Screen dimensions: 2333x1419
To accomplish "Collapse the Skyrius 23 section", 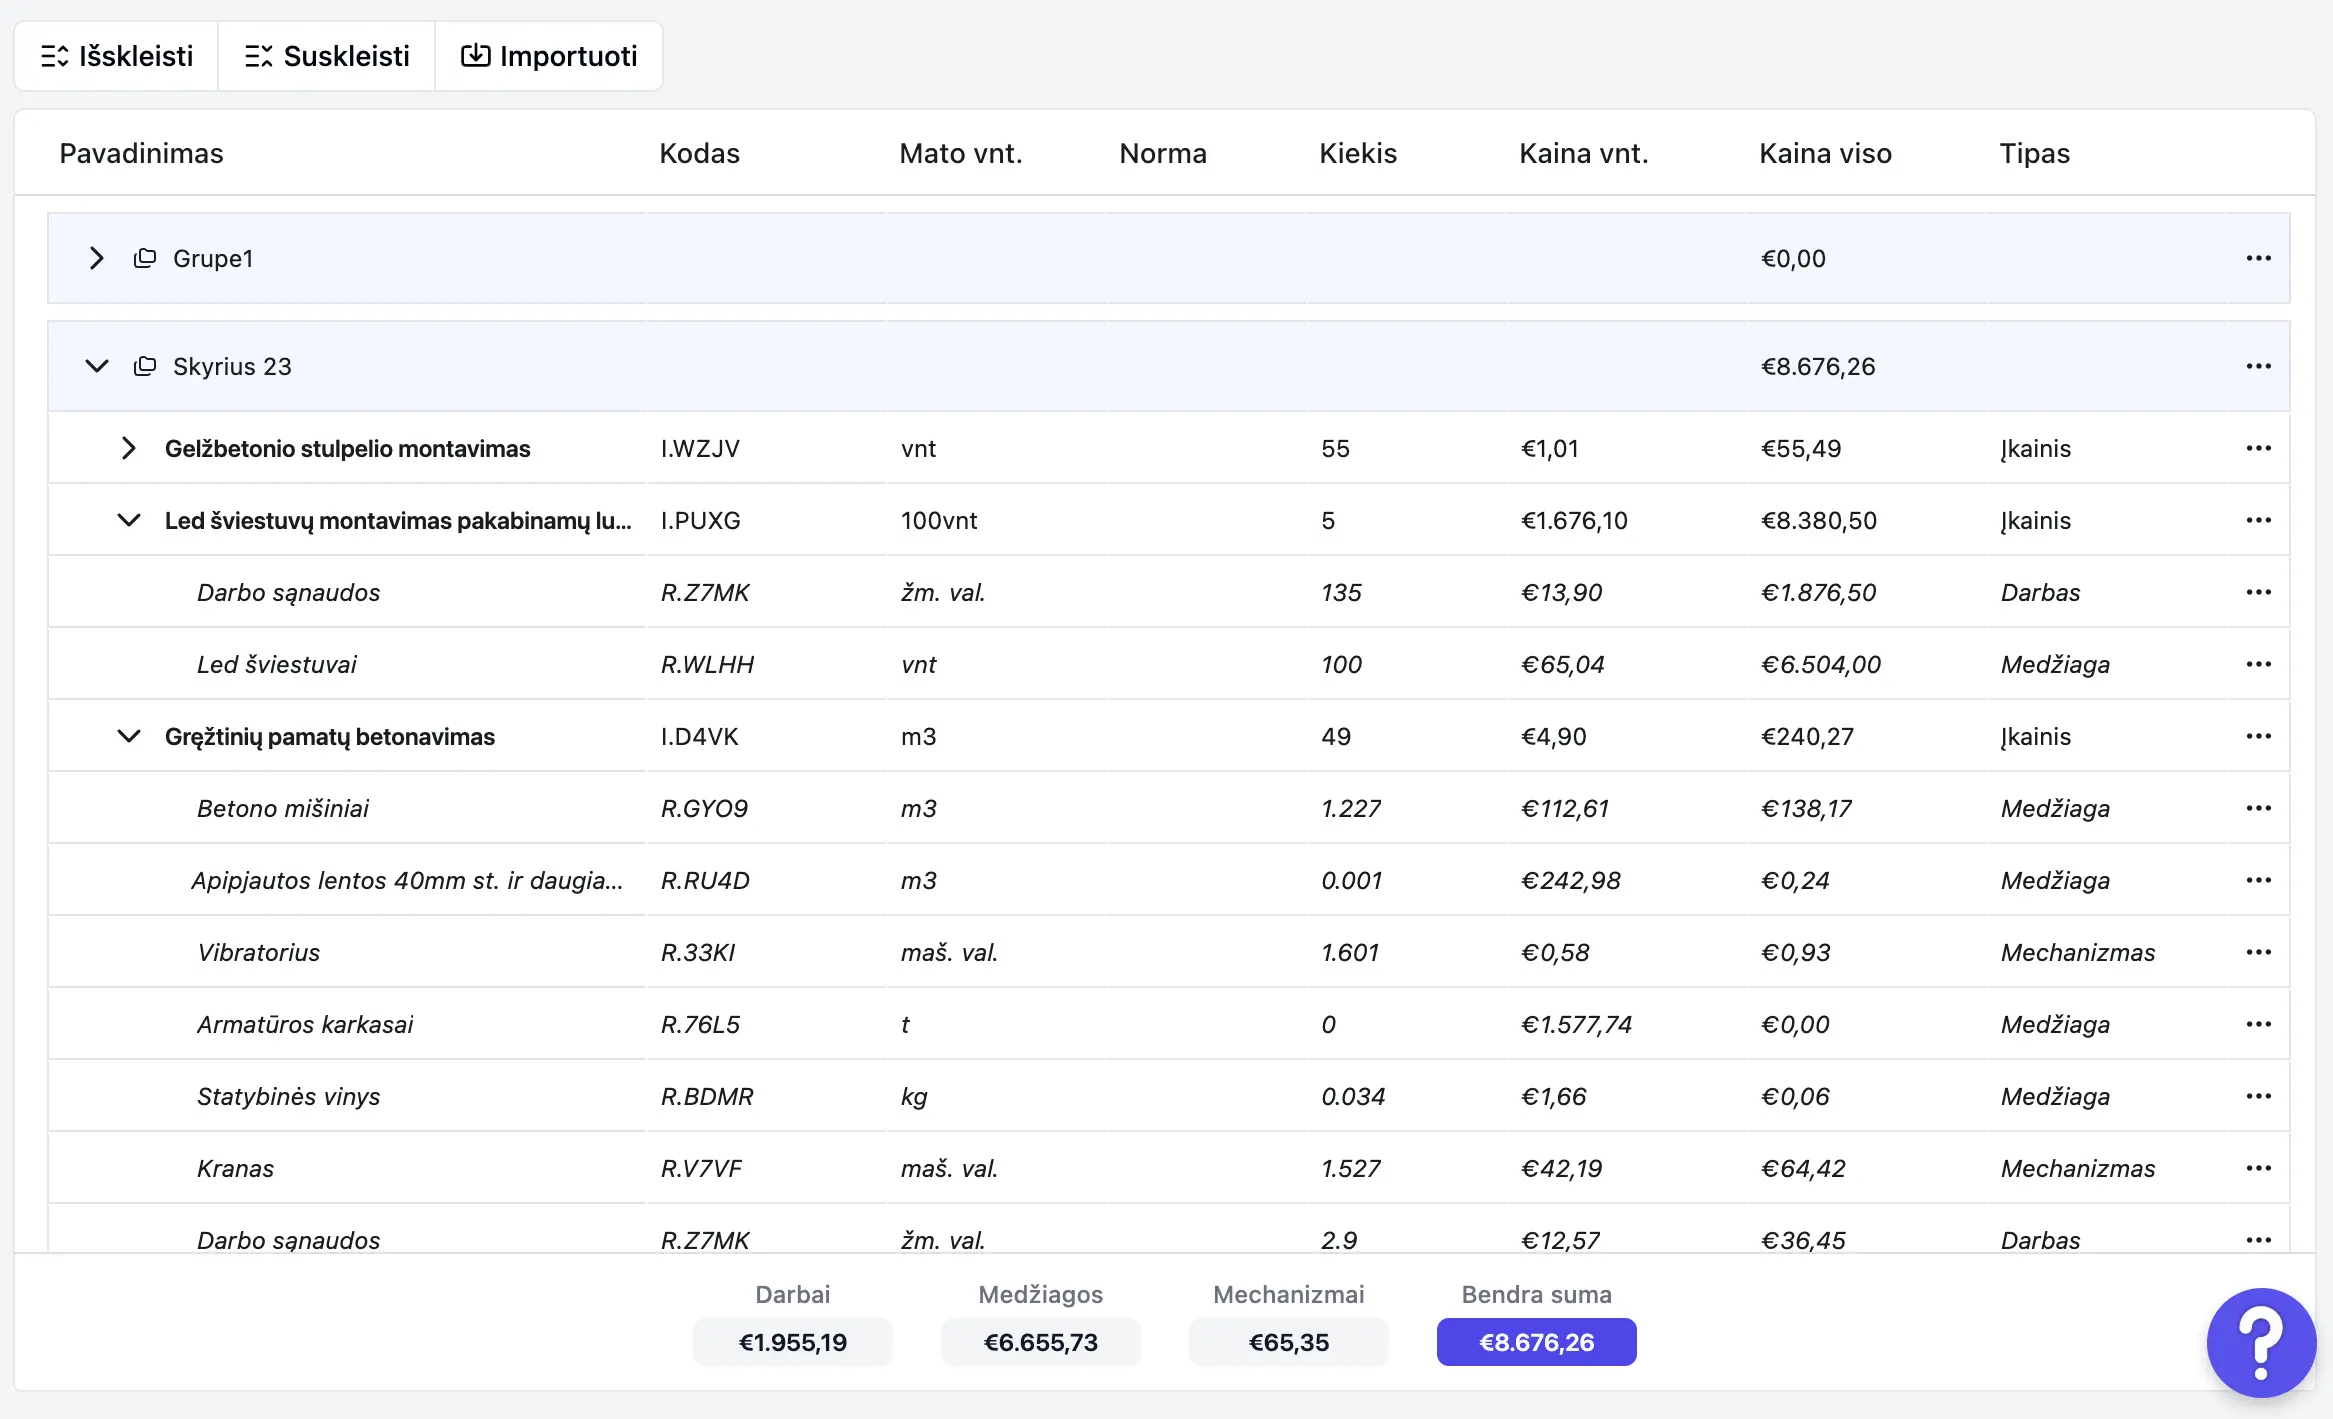I will [96, 366].
